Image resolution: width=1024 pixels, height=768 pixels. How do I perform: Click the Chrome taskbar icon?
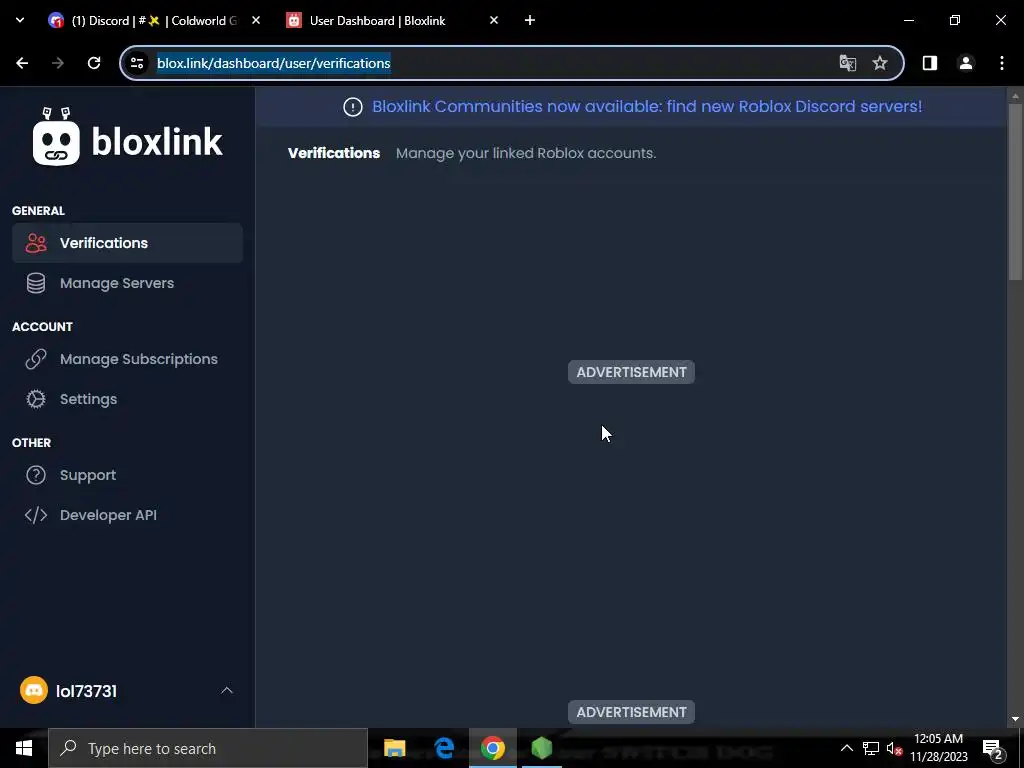[493, 748]
